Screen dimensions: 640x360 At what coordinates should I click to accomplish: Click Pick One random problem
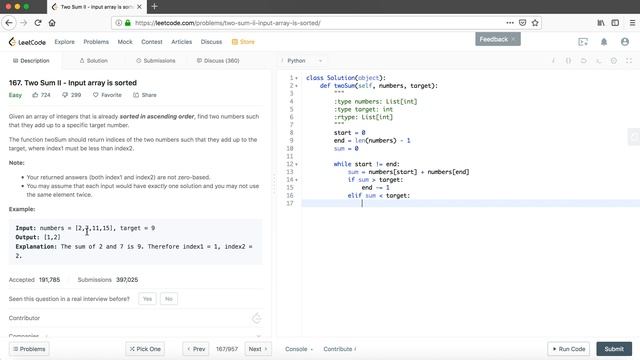click(x=145, y=349)
